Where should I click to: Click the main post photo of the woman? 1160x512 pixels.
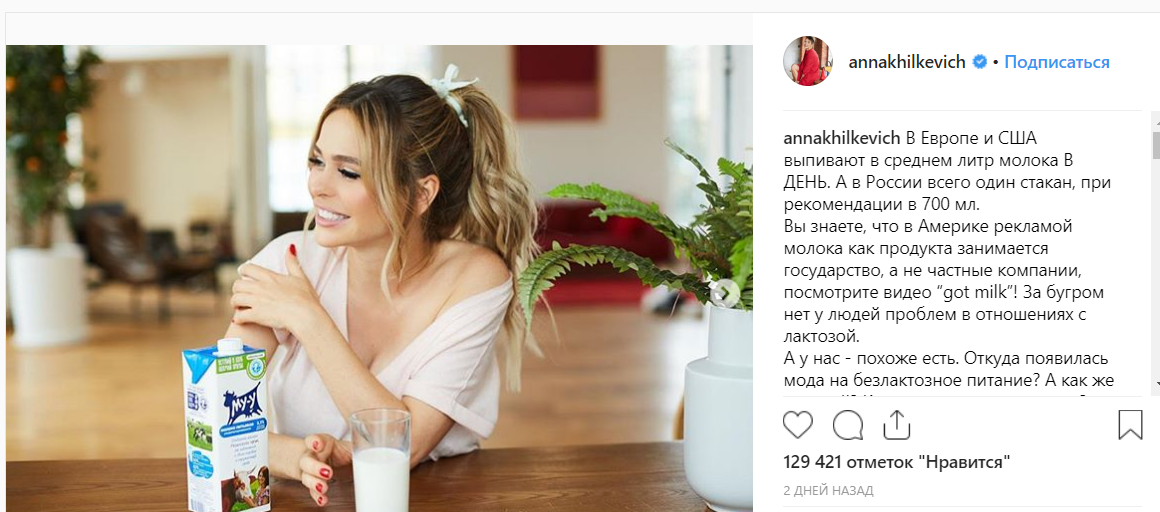coord(379,278)
